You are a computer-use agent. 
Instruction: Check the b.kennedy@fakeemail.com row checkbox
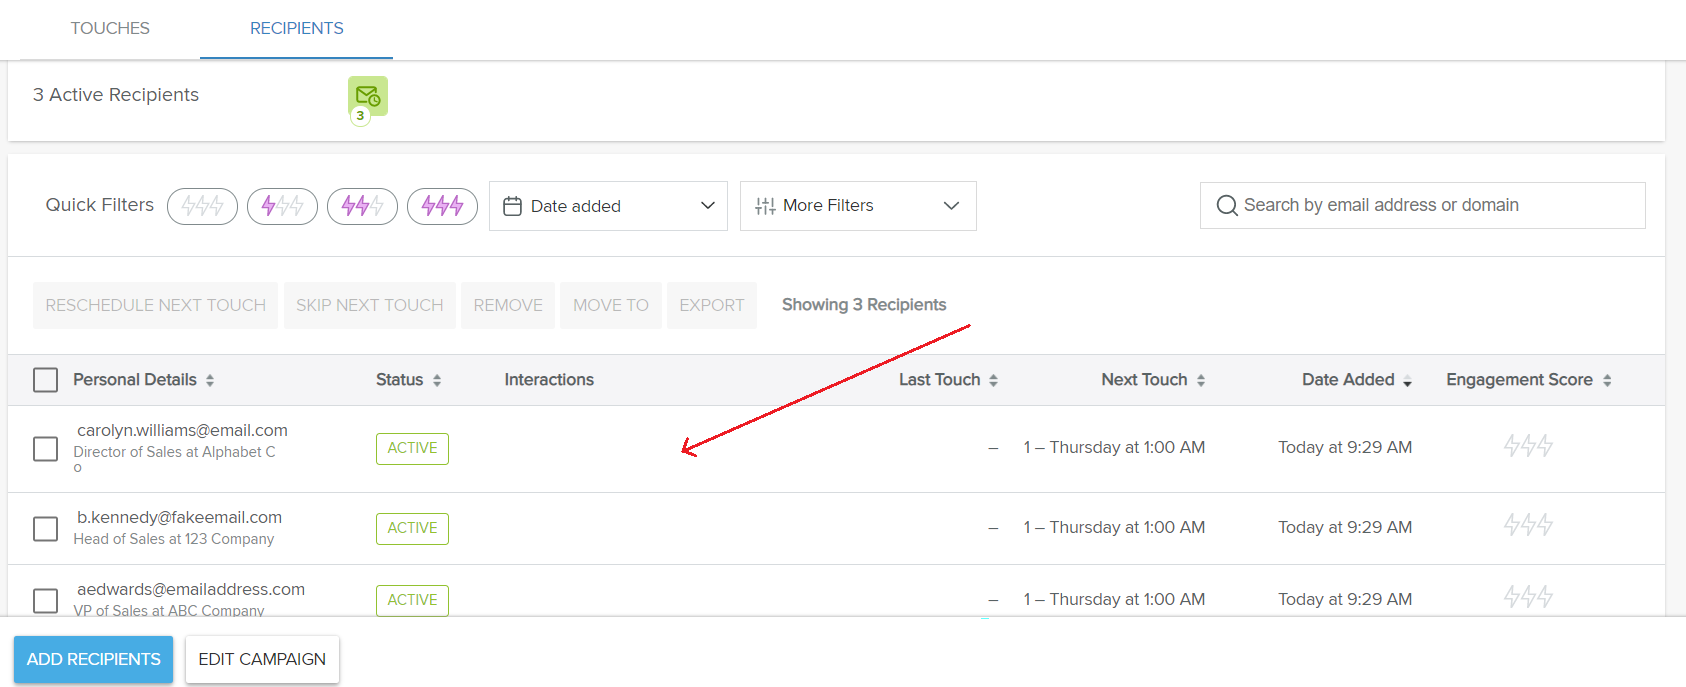[45, 528]
